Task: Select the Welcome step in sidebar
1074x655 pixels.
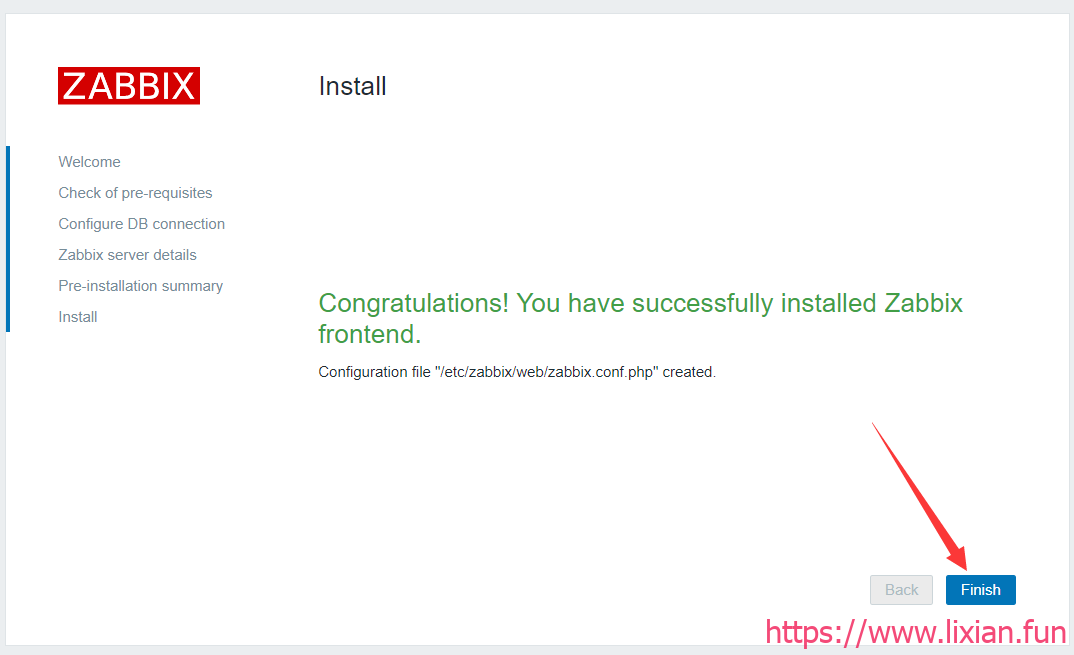Action: pyautogui.click(x=89, y=162)
